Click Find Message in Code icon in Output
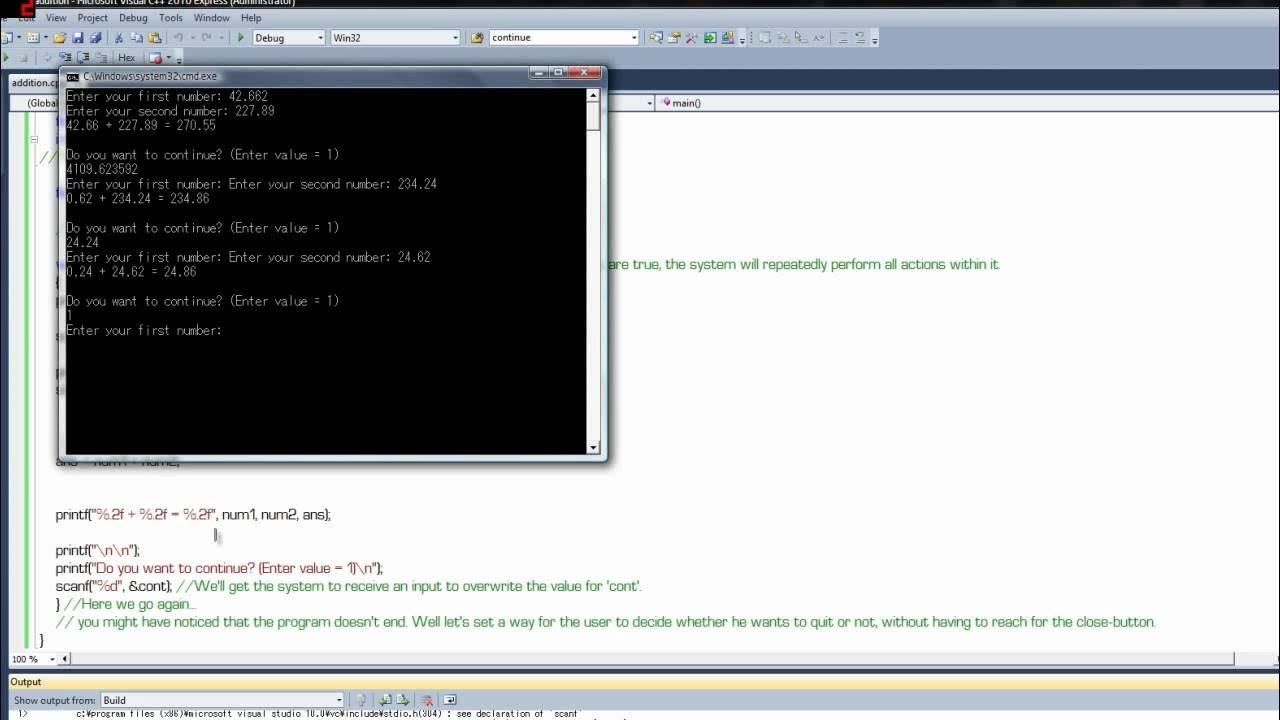 tap(362, 700)
